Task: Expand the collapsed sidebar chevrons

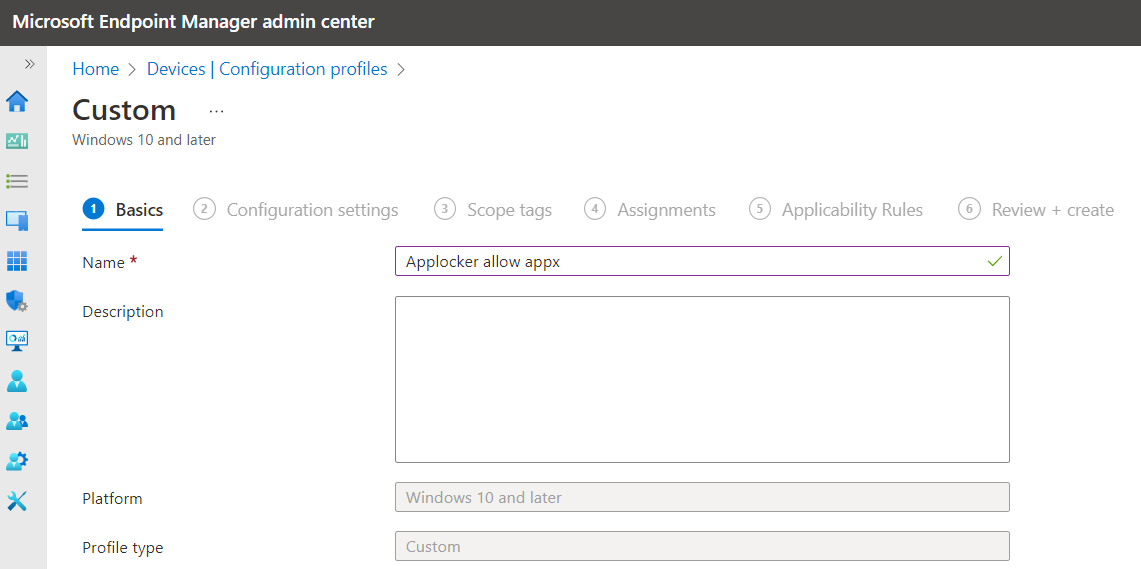Action: click(x=30, y=64)
